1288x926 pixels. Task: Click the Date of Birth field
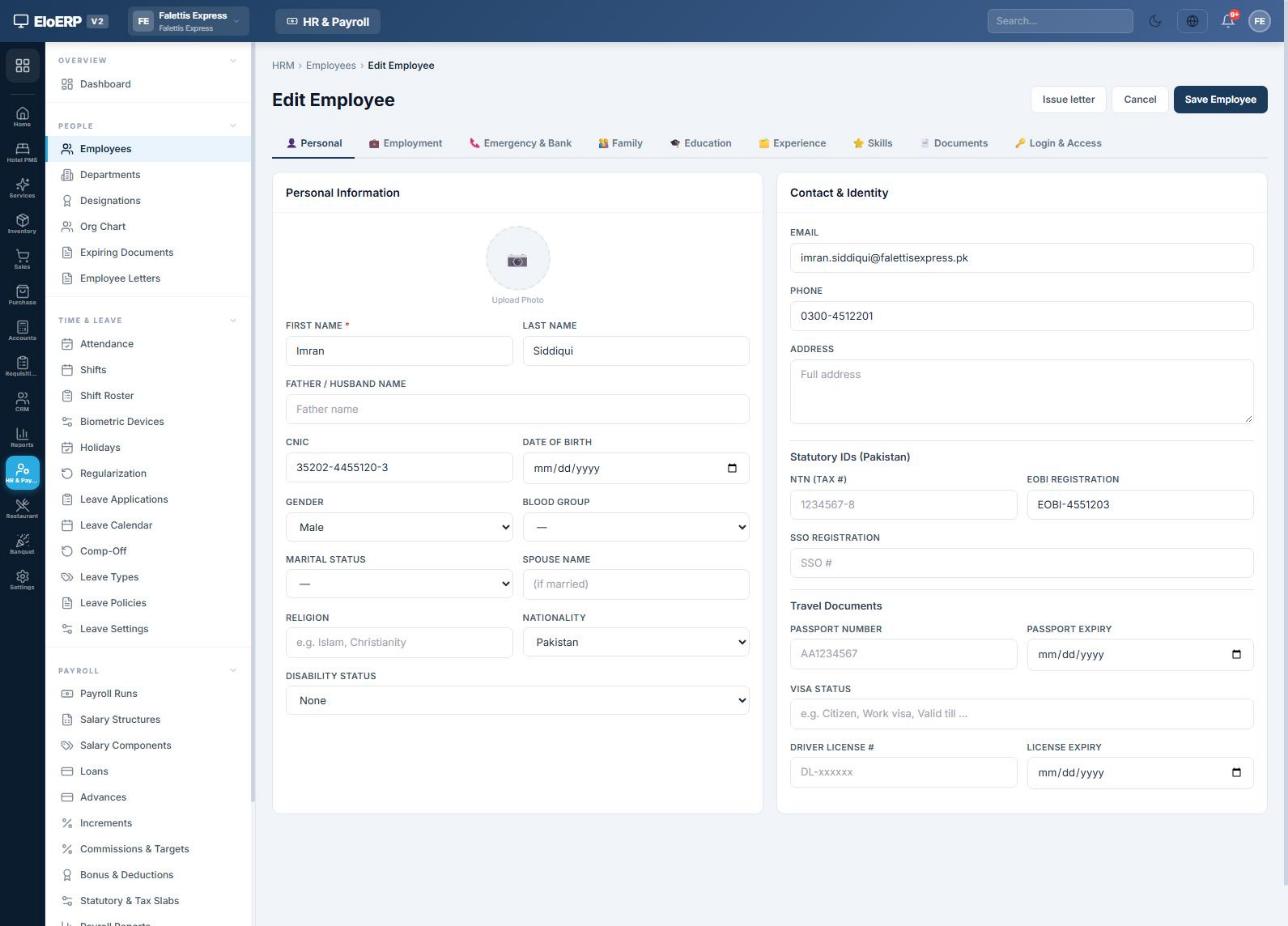click(636, 468)
